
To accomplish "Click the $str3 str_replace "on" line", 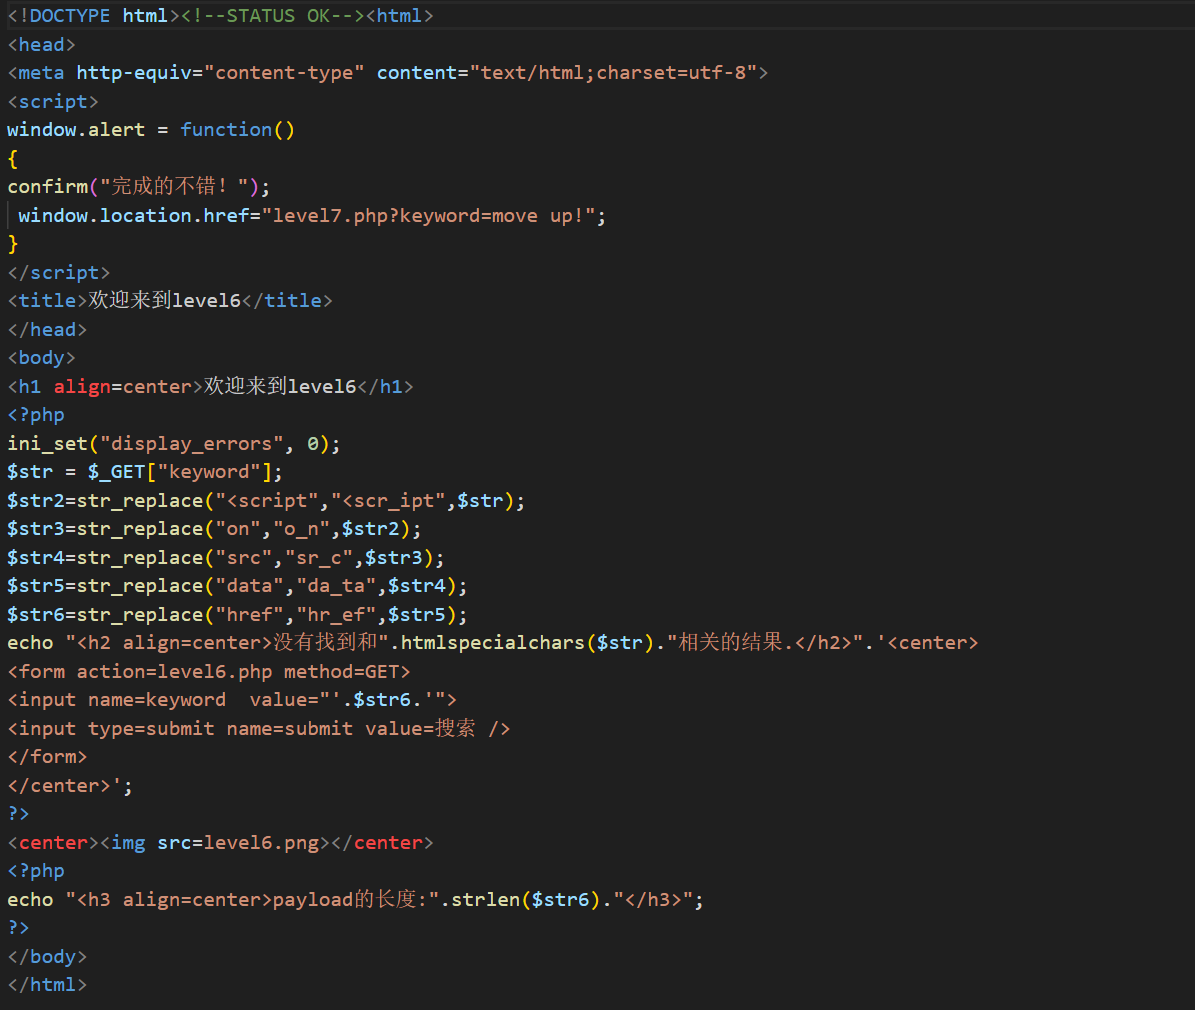I will click(x=214, y=529).
